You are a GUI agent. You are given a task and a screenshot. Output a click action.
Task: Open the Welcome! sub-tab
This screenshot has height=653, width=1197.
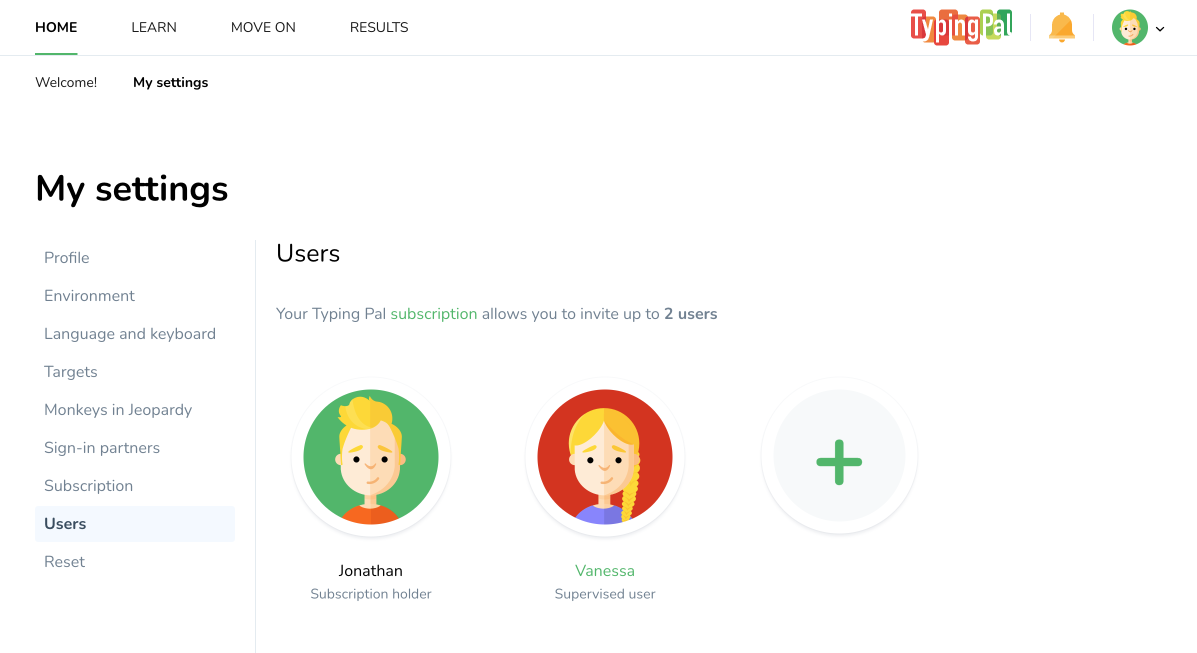click(x=66, y=82)
